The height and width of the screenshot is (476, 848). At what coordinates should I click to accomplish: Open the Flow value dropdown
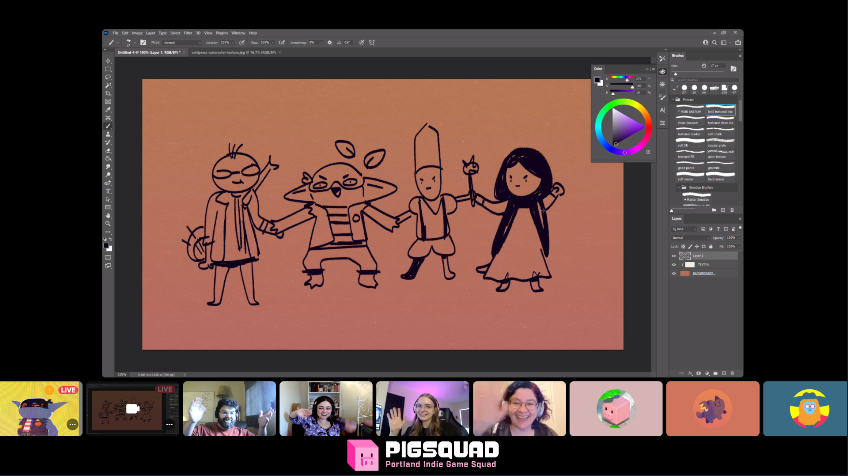(273, 43)
